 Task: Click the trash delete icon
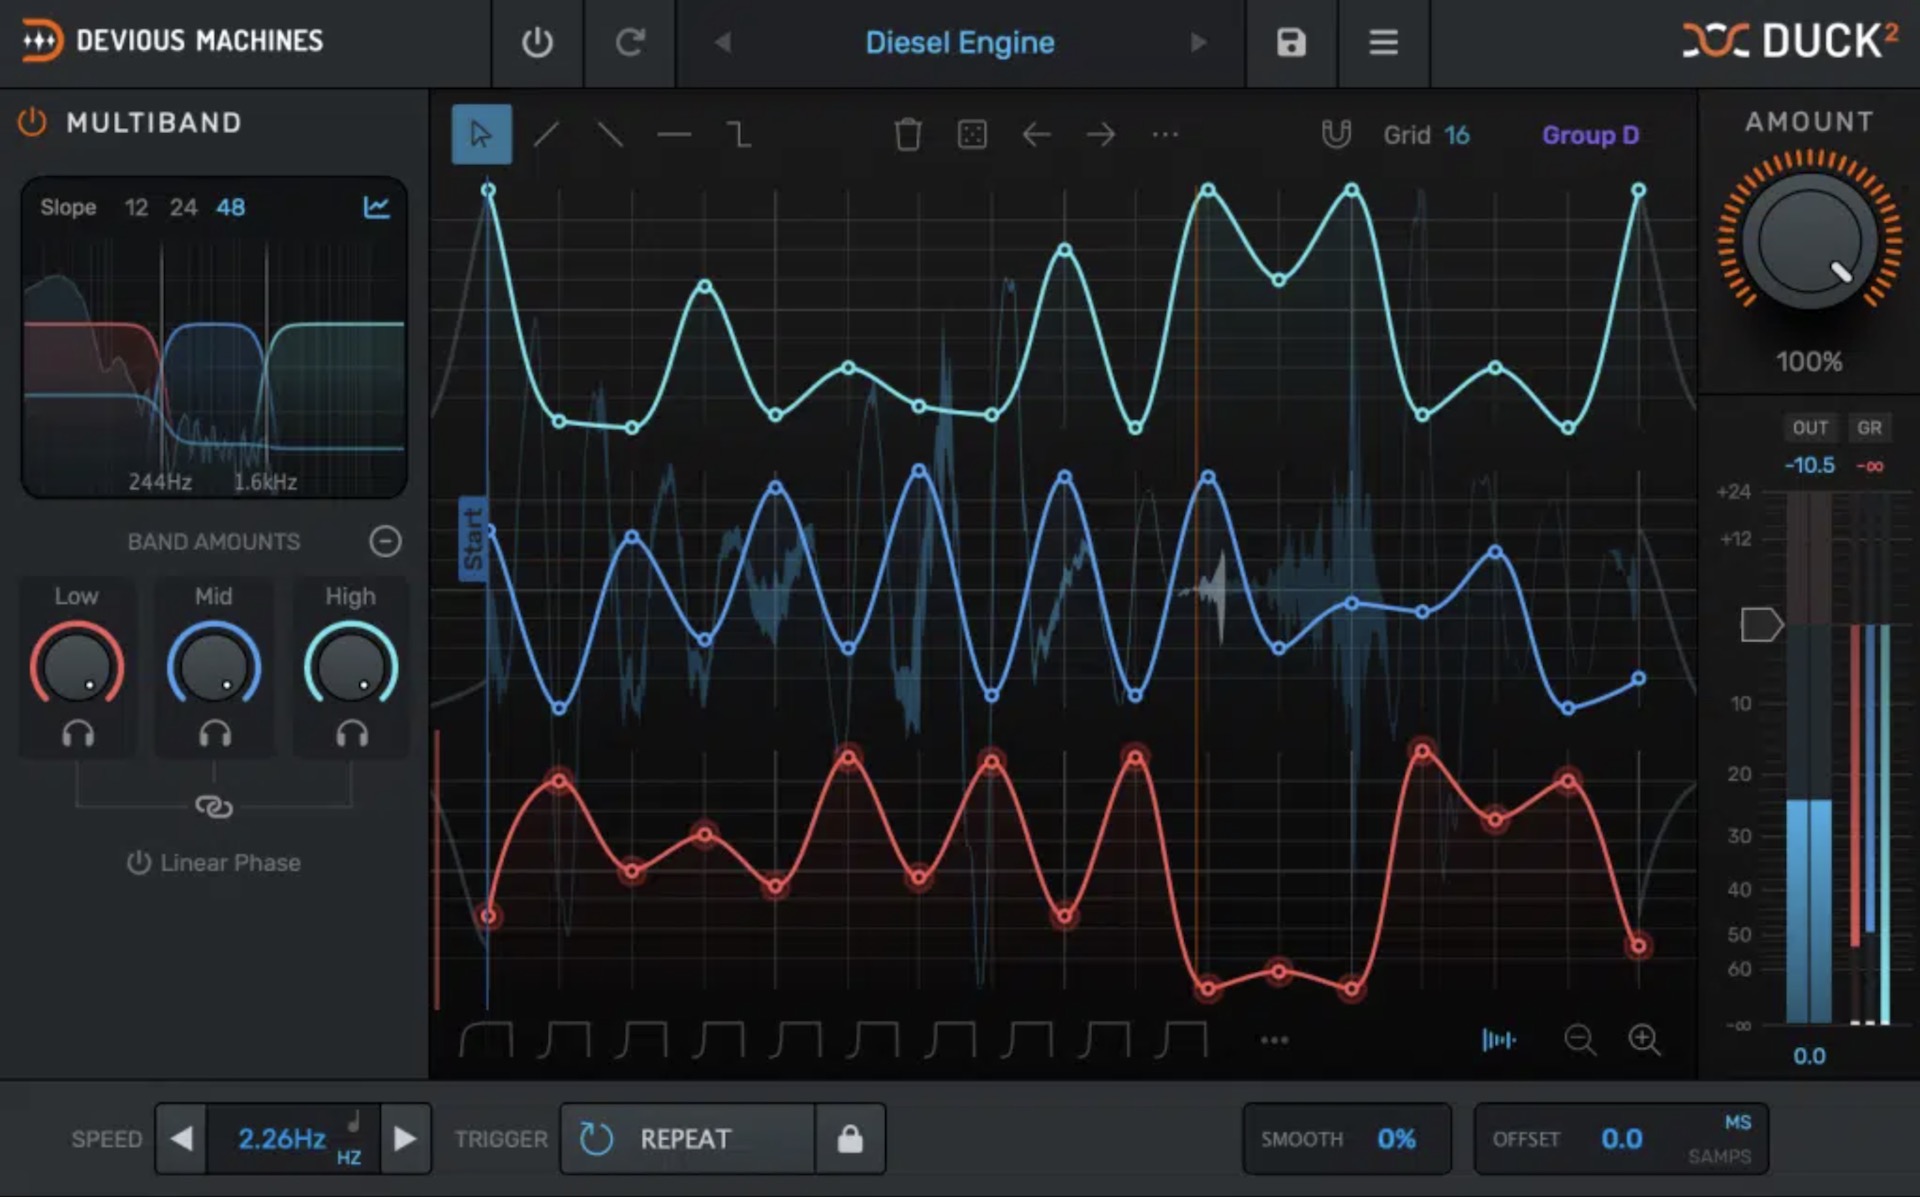[x=907, y=134]
